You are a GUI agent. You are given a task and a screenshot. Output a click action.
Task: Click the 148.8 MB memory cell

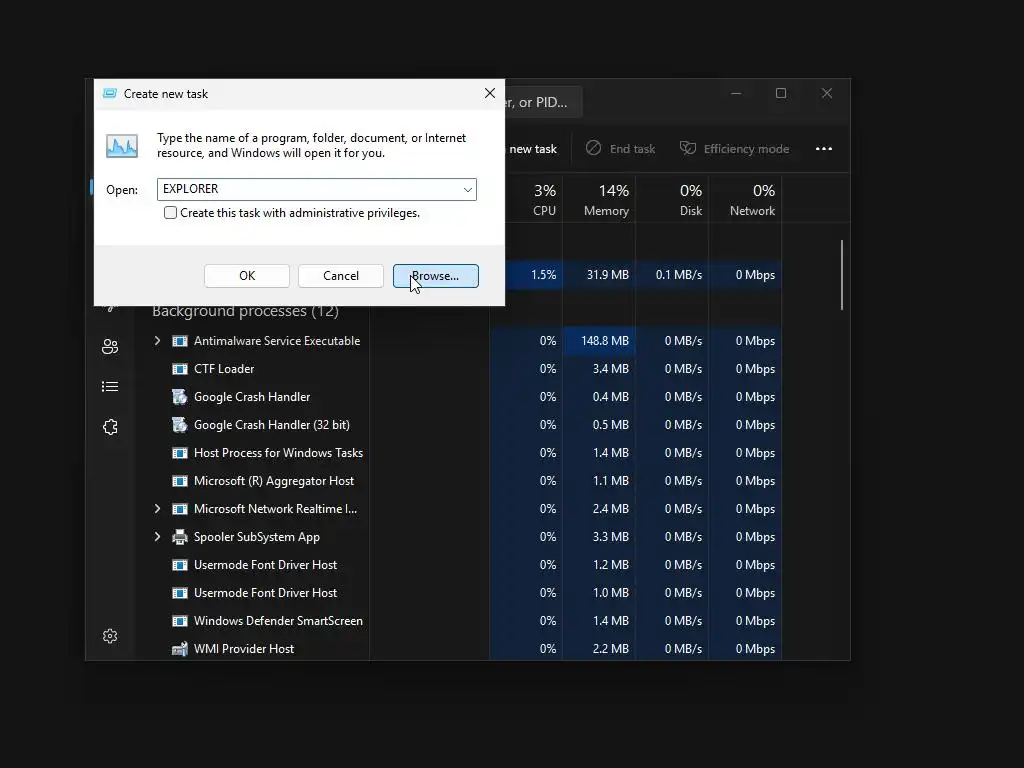599,341
